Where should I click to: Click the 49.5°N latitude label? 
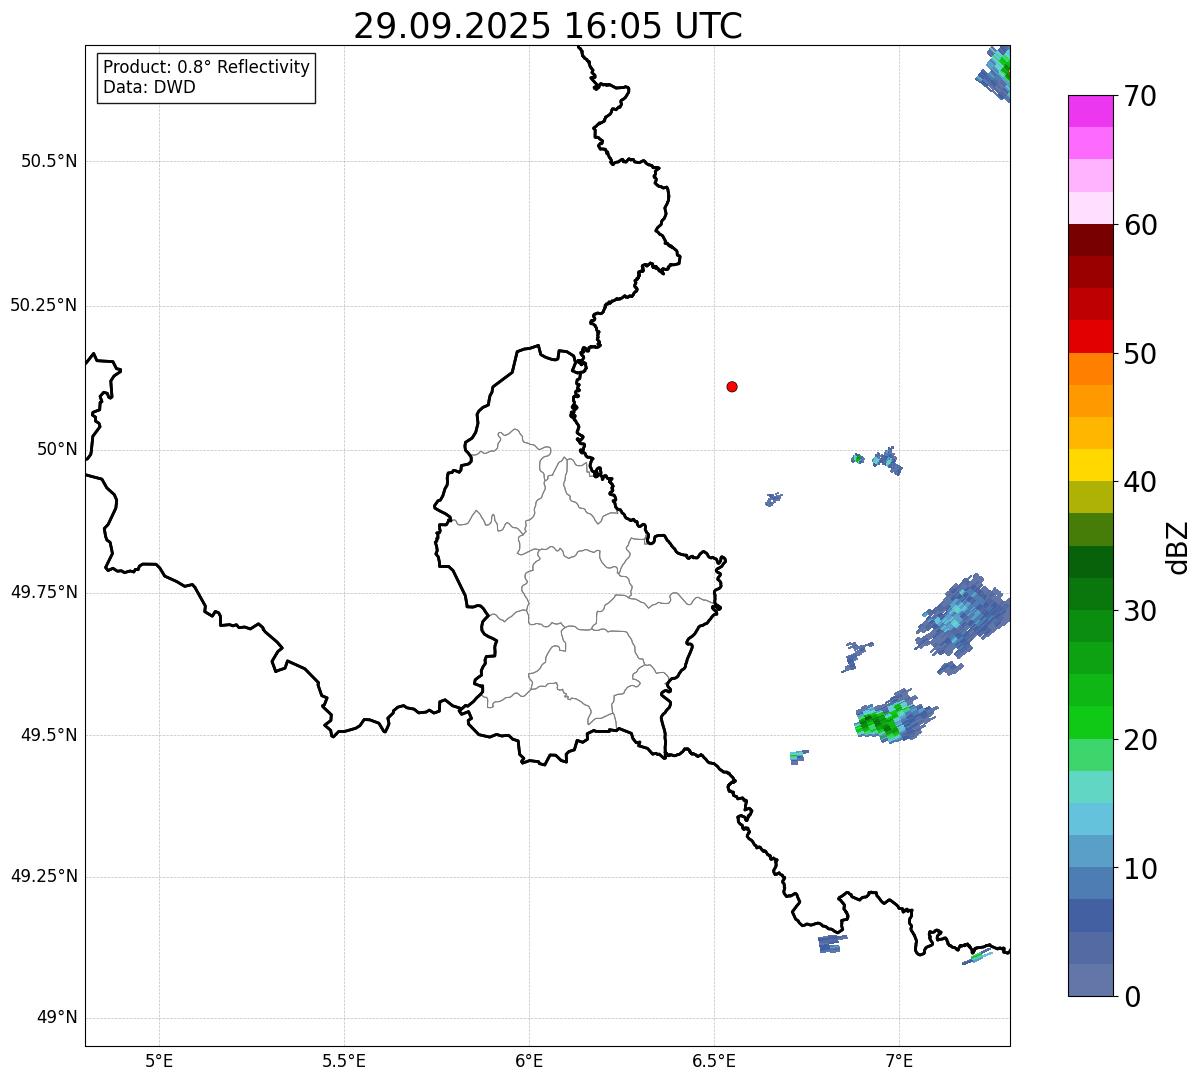pyautogui.click(x=49, y=735)
